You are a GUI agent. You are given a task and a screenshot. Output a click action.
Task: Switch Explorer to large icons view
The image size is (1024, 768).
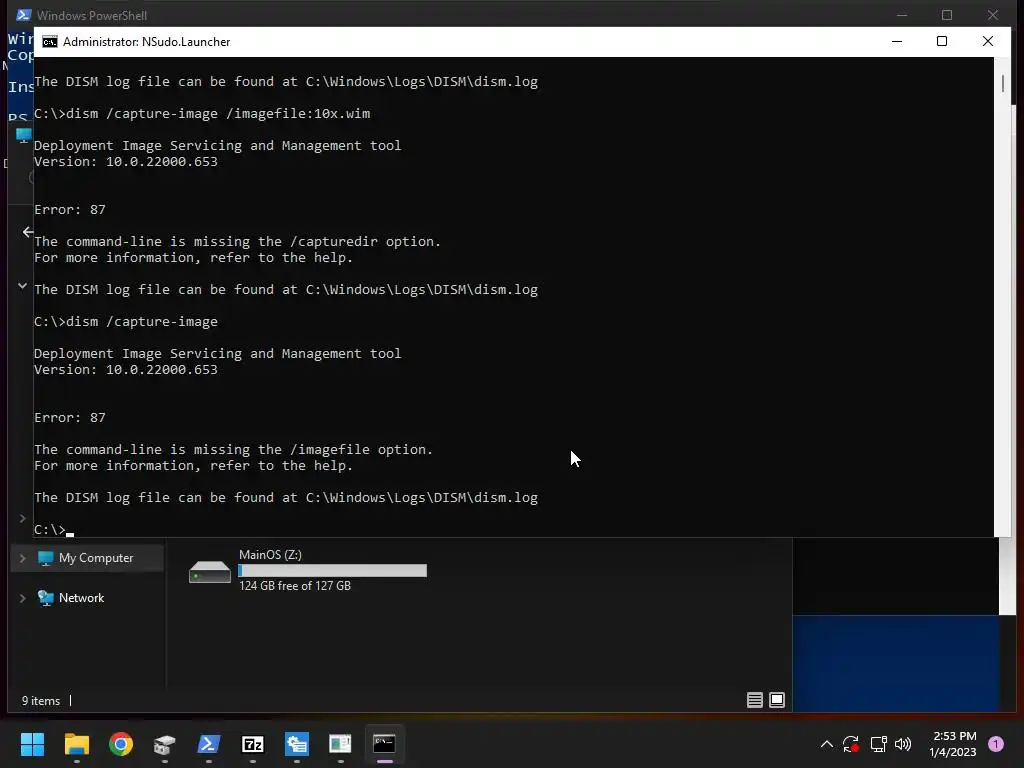pos(777,700)
